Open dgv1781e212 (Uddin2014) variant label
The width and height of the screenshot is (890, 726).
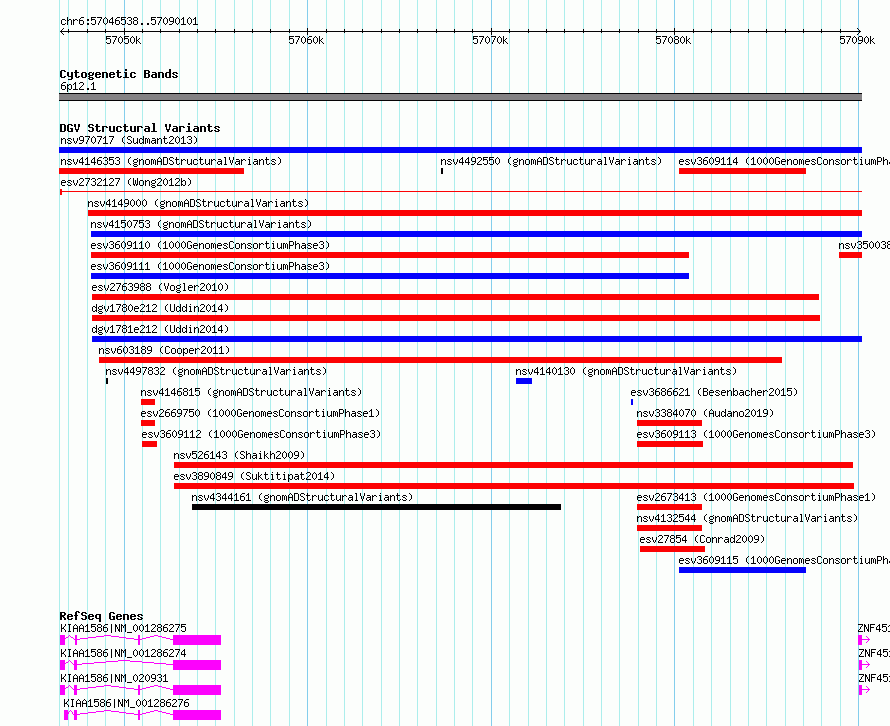pos(160,329)
